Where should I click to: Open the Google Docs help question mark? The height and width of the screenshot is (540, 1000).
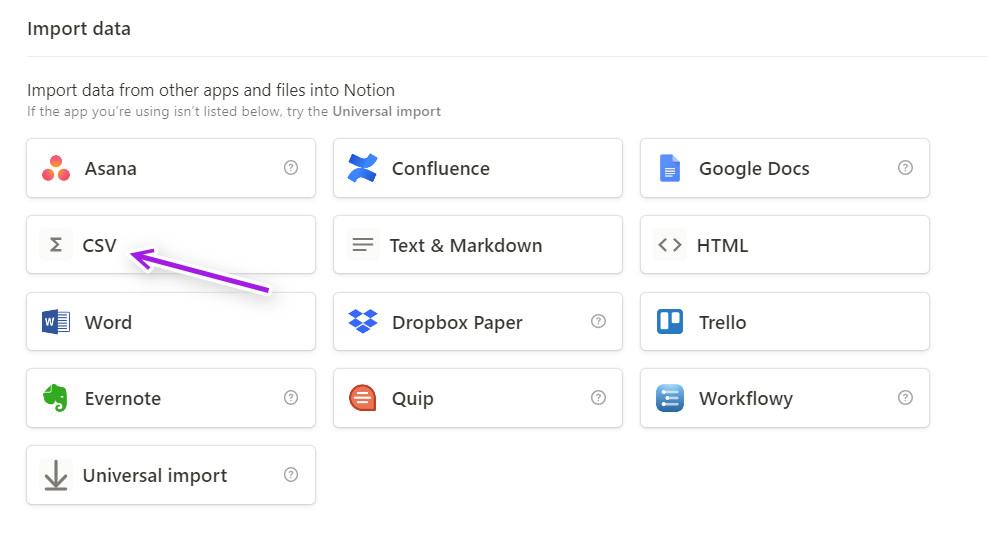tap(905, 168)
